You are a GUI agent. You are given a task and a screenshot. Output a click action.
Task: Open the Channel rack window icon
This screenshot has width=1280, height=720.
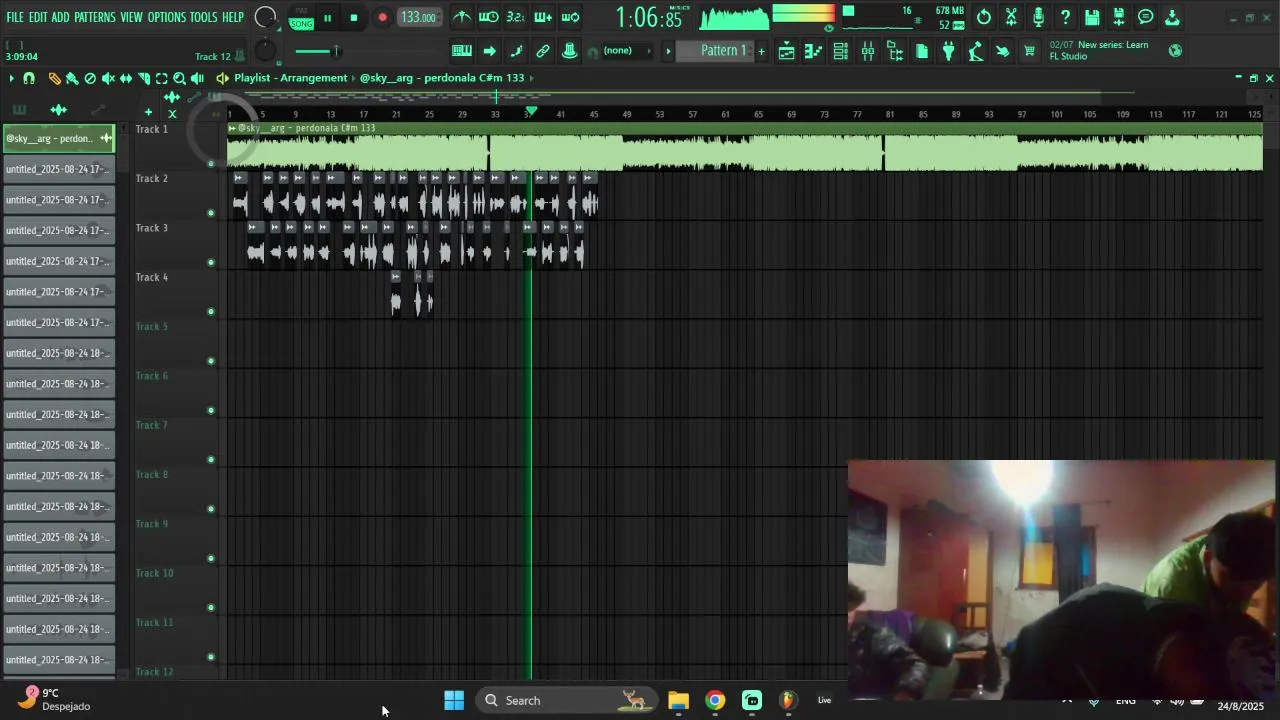[841, 51]
